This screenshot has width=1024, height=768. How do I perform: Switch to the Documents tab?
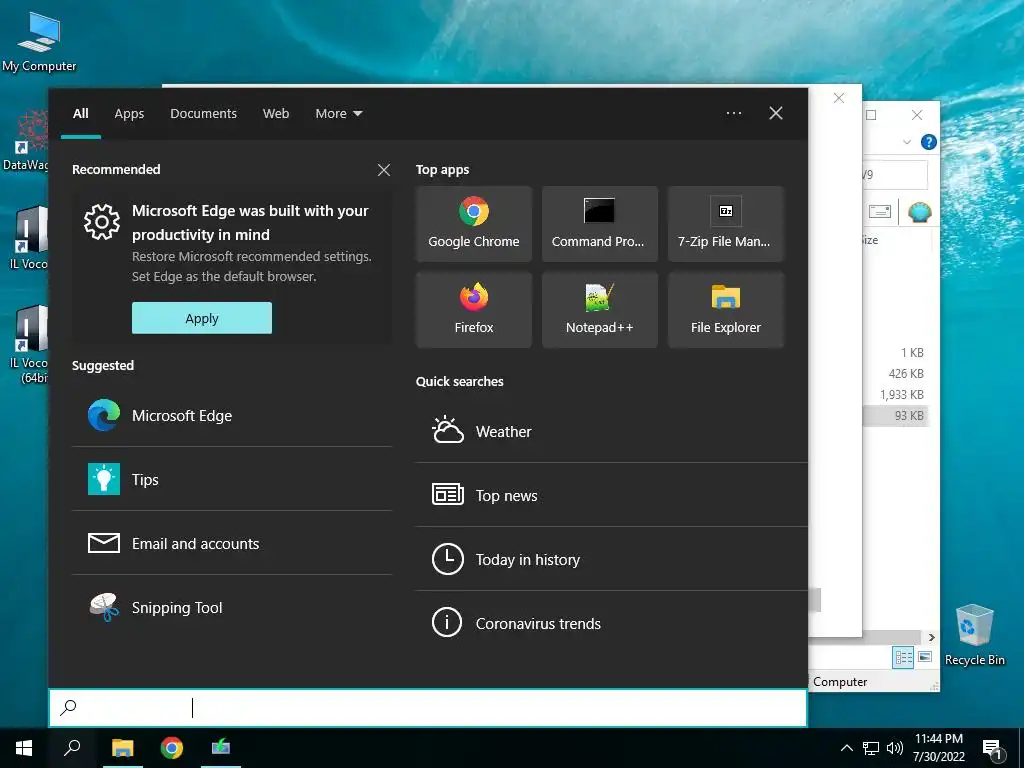203,114
